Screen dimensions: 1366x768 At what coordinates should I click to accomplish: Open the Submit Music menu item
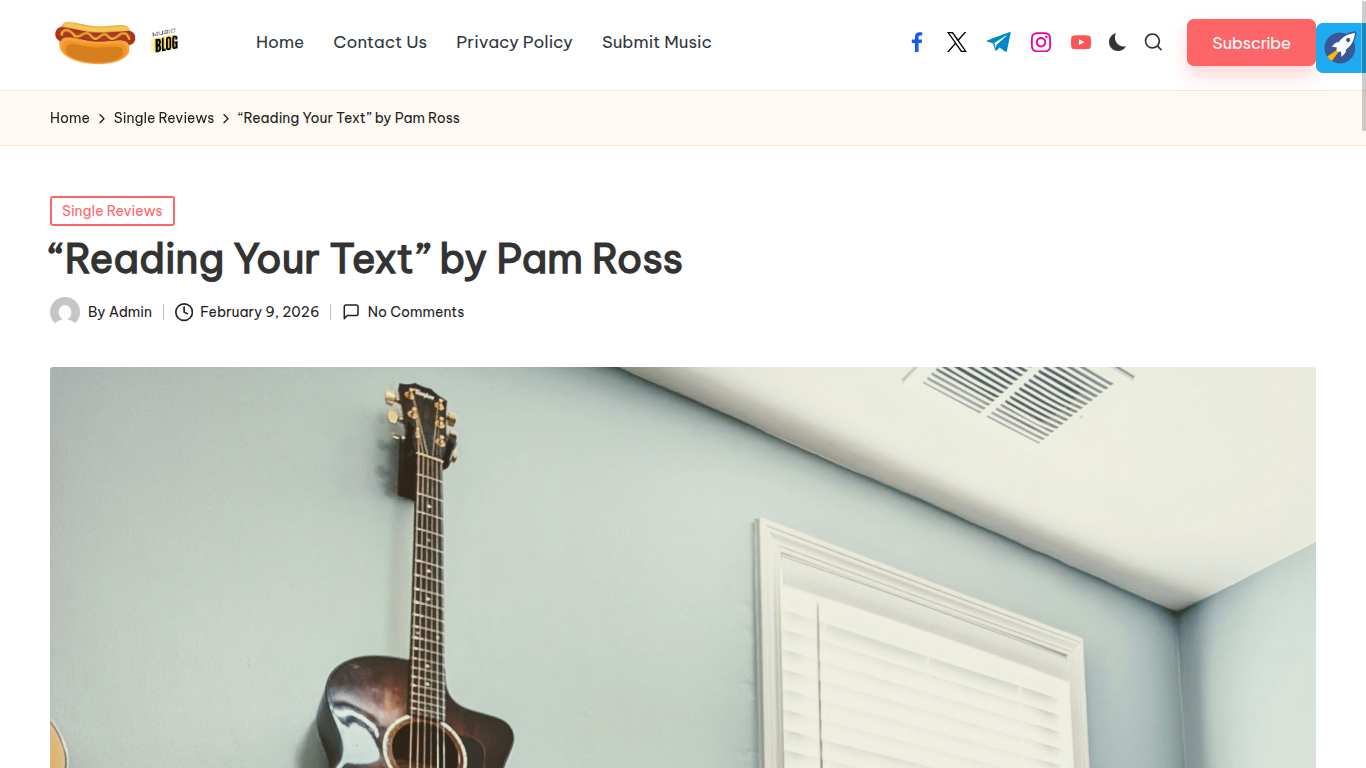point(657,42)
